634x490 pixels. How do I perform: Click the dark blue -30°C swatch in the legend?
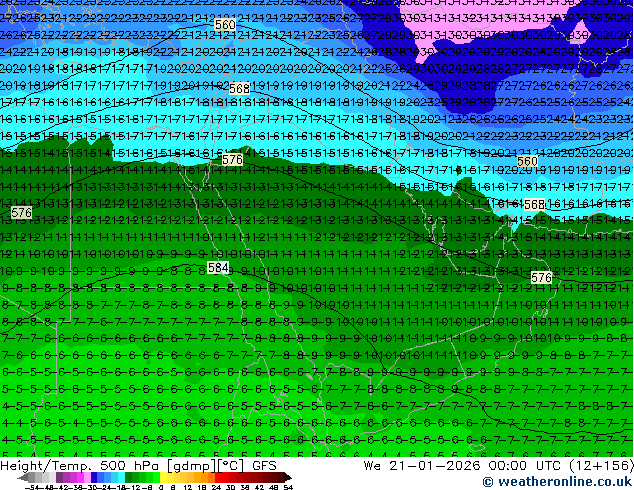pyautogui.click(x=94, y=477)
